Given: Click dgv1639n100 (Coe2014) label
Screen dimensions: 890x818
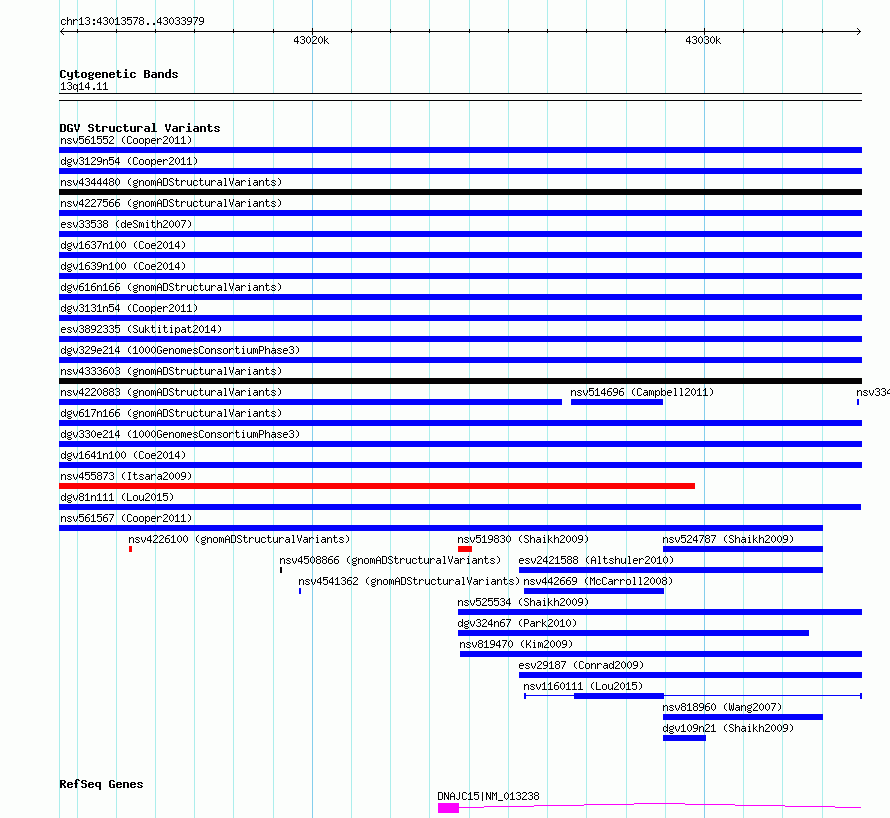Looking at the screenshot, I should click(123, 266).
